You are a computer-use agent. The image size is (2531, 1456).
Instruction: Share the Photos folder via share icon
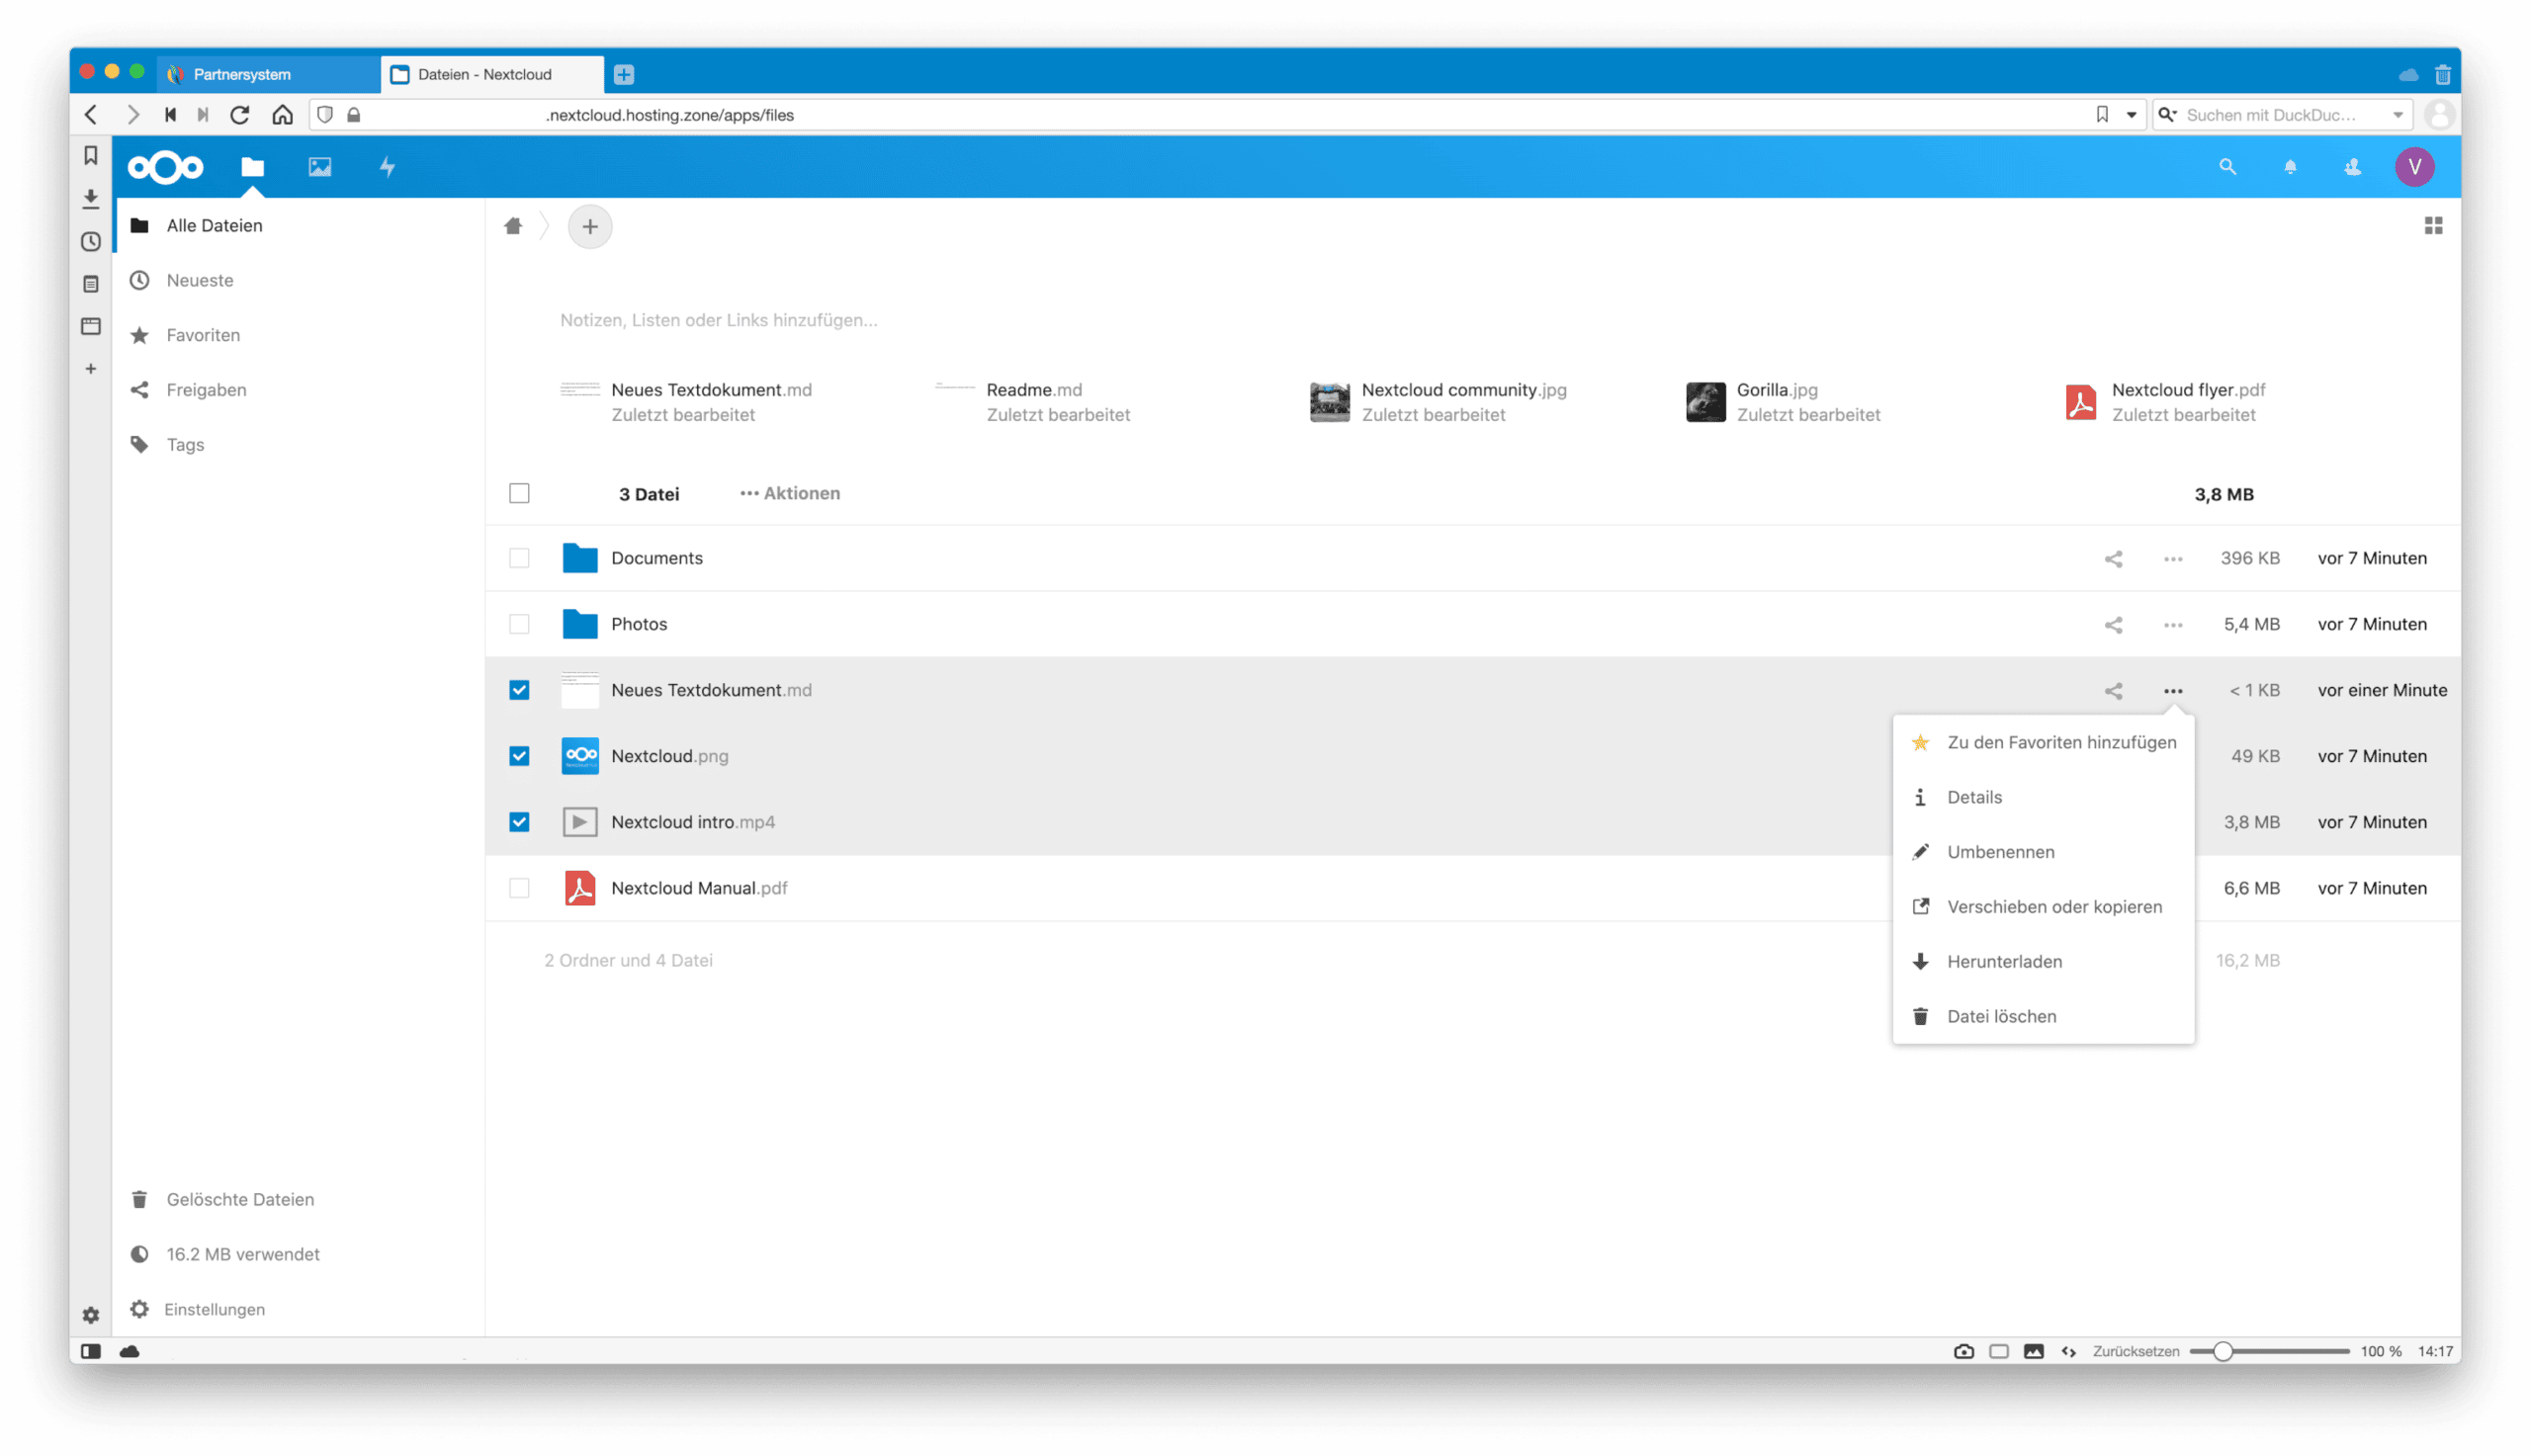pyautogui.click(x=2113, y=625)
